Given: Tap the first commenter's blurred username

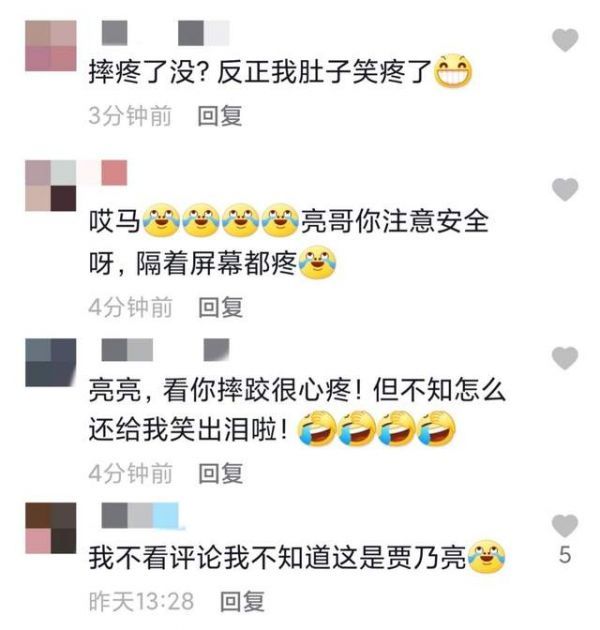Looking at the screenshot, I should click(x=165, y=33).
